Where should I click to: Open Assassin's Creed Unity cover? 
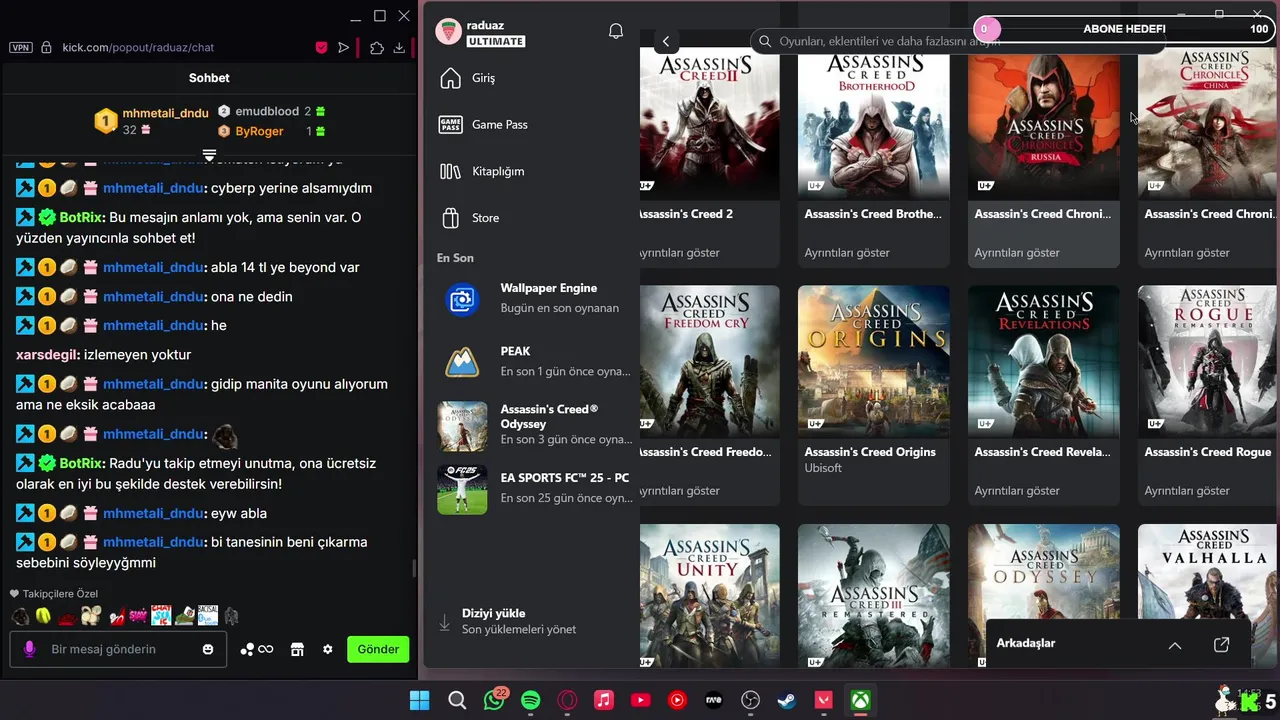[x=709, y=596]
